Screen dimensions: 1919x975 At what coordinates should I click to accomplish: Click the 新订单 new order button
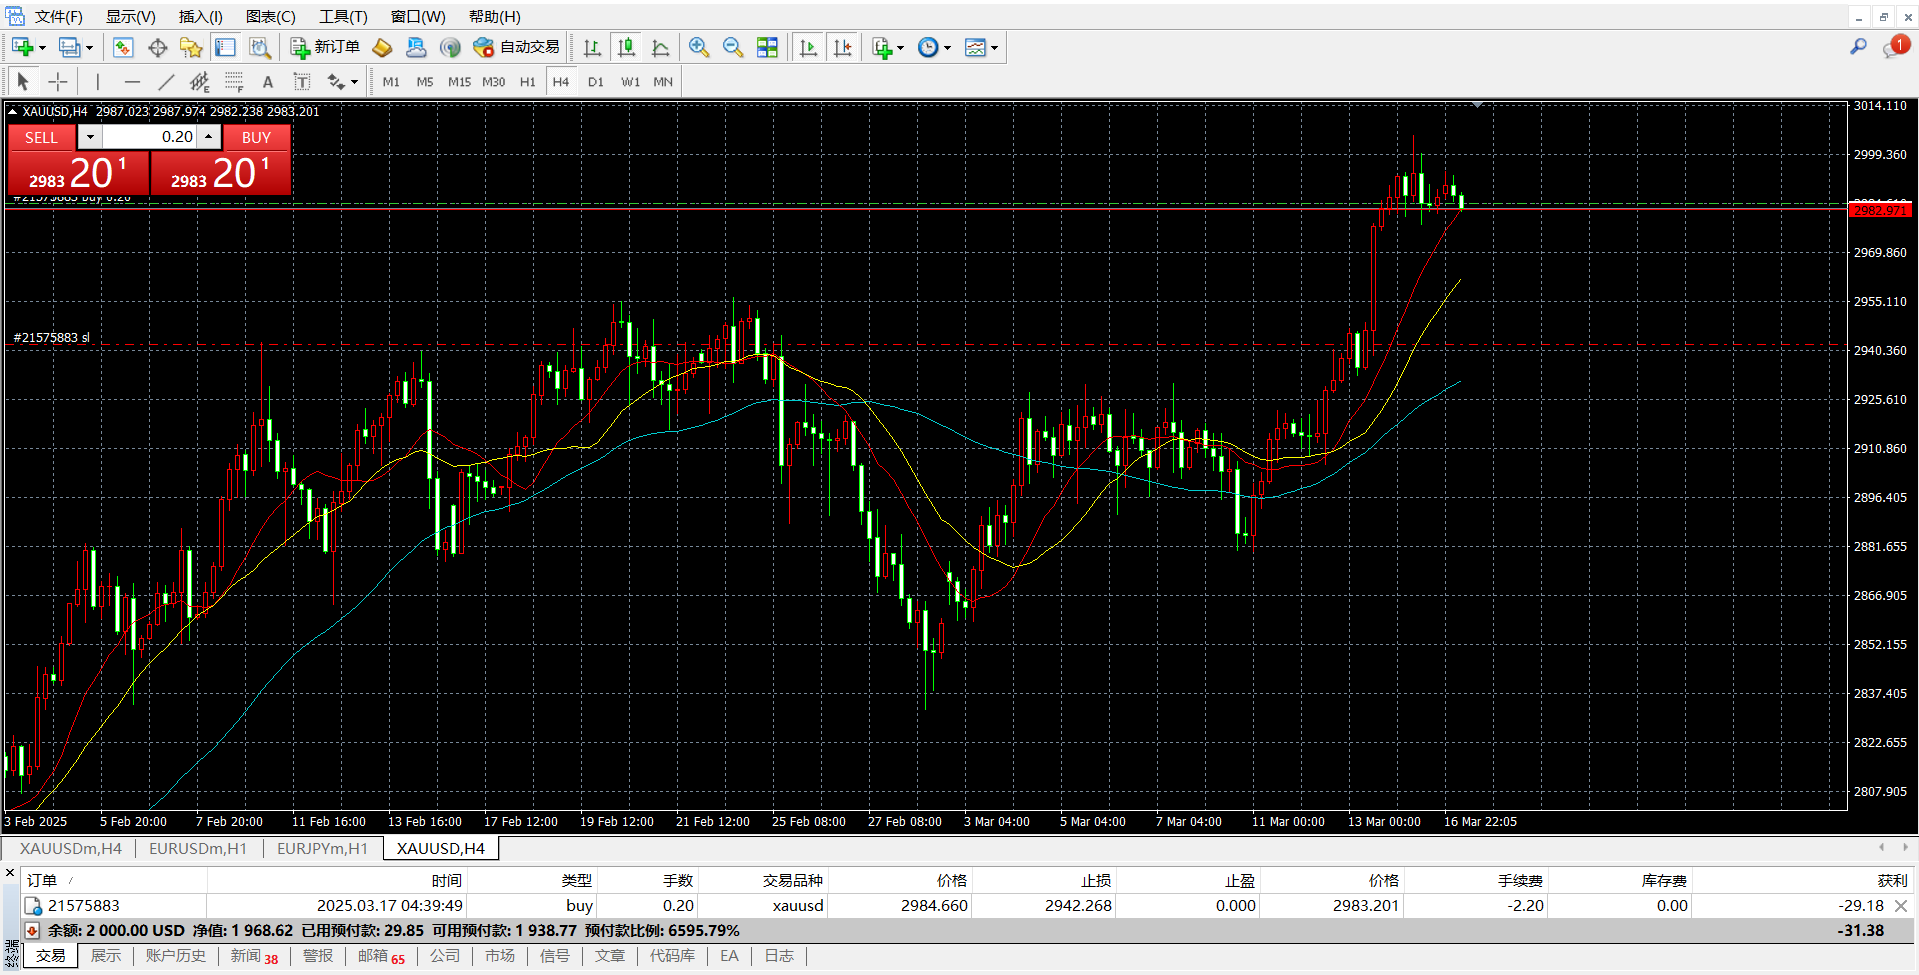(325, 47)
